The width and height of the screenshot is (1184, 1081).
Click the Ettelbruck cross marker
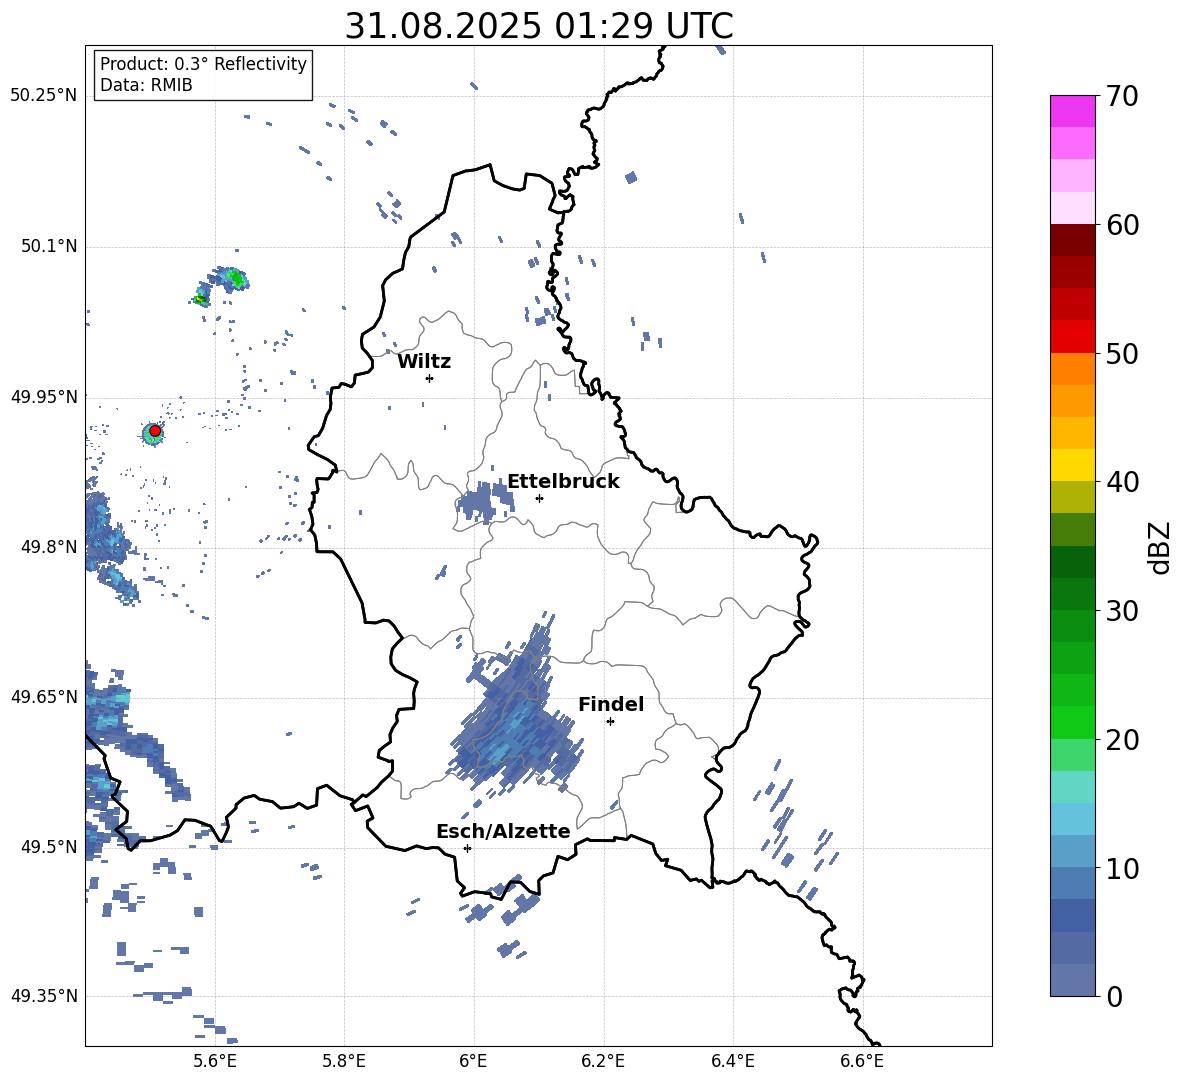[x=539, y=498]
